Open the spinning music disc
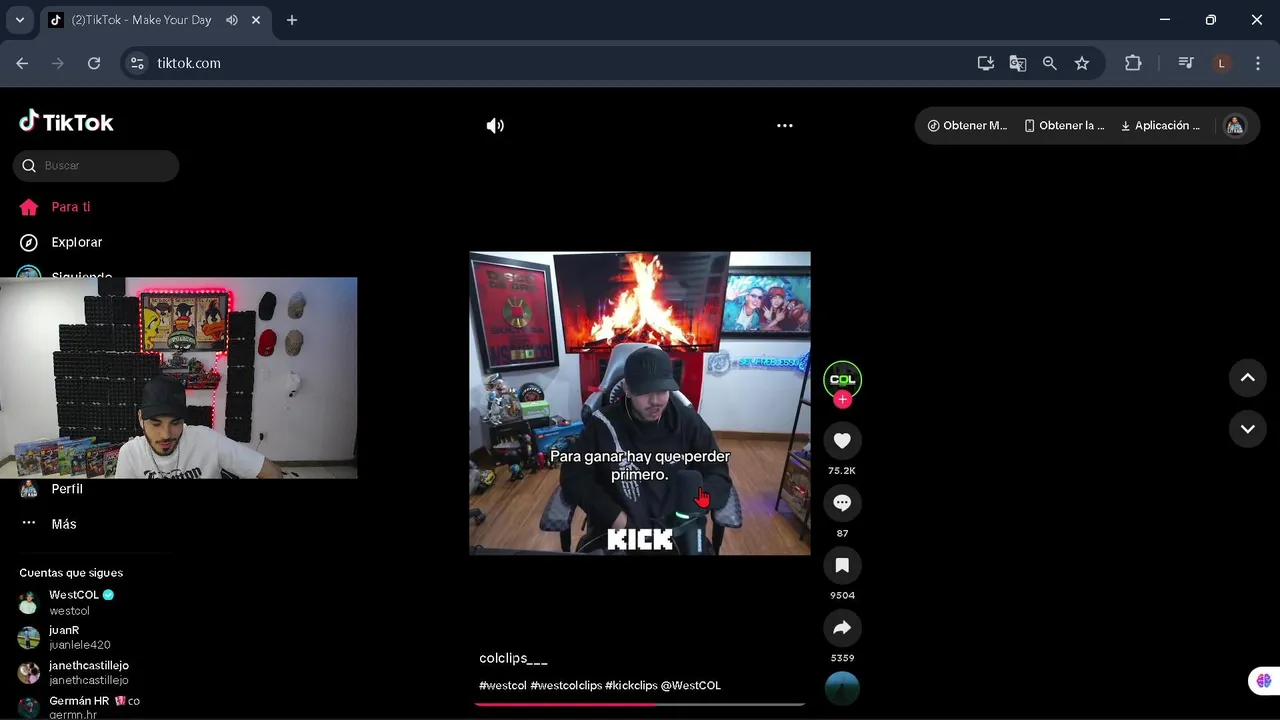Screen dimensions: 1280x720 pos(842,688)
